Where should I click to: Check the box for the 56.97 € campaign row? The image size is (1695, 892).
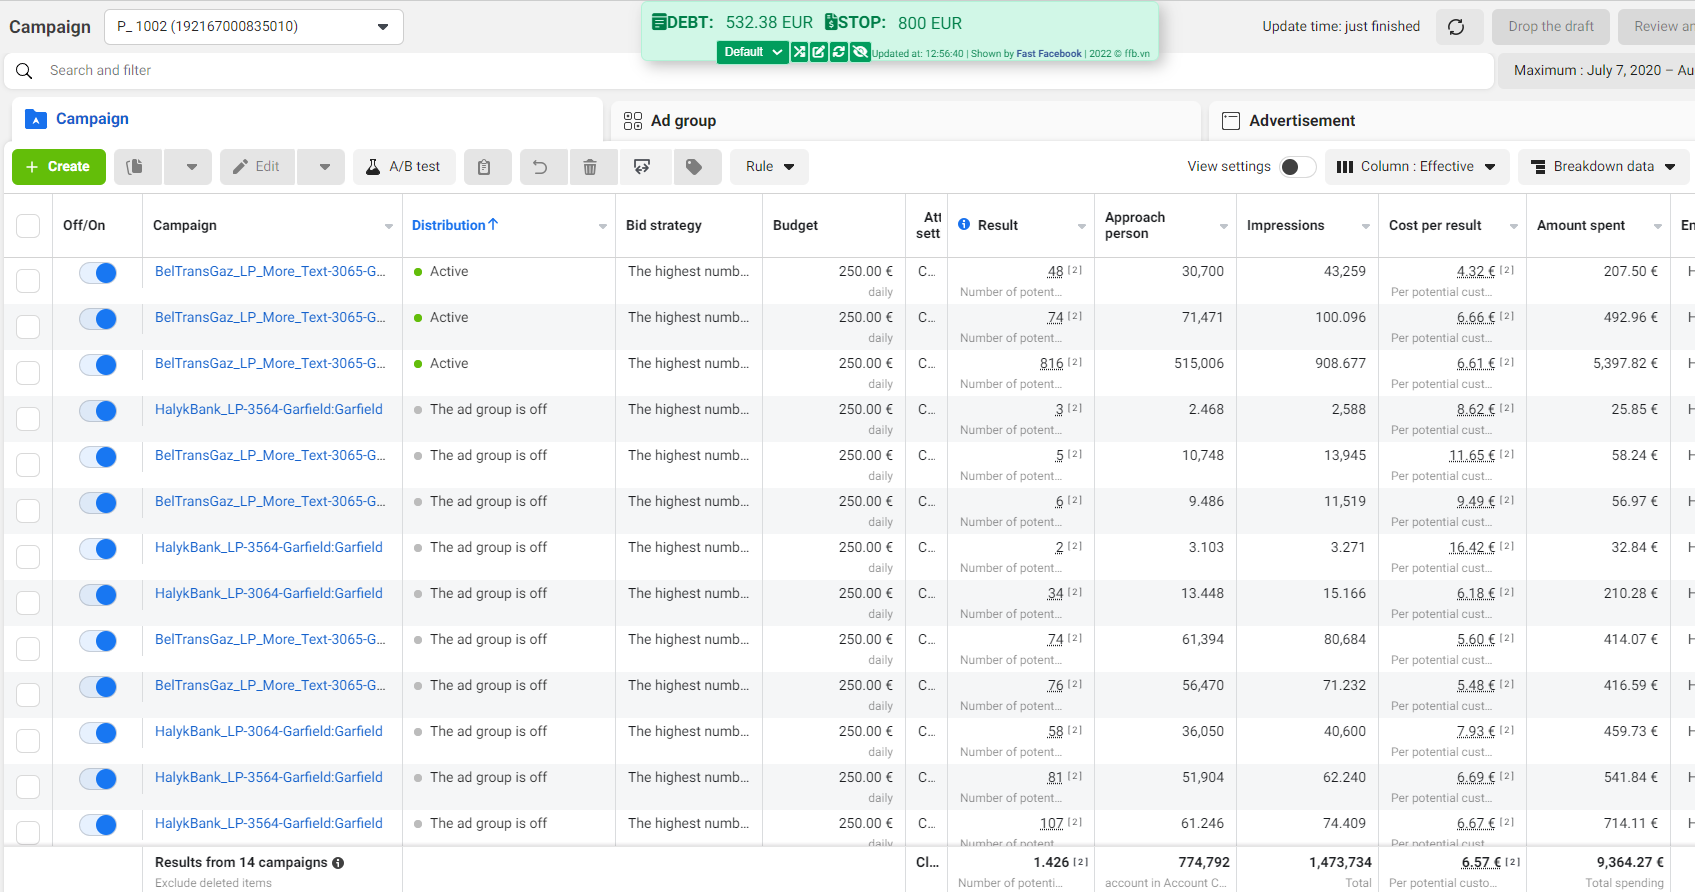pos(28,510)
